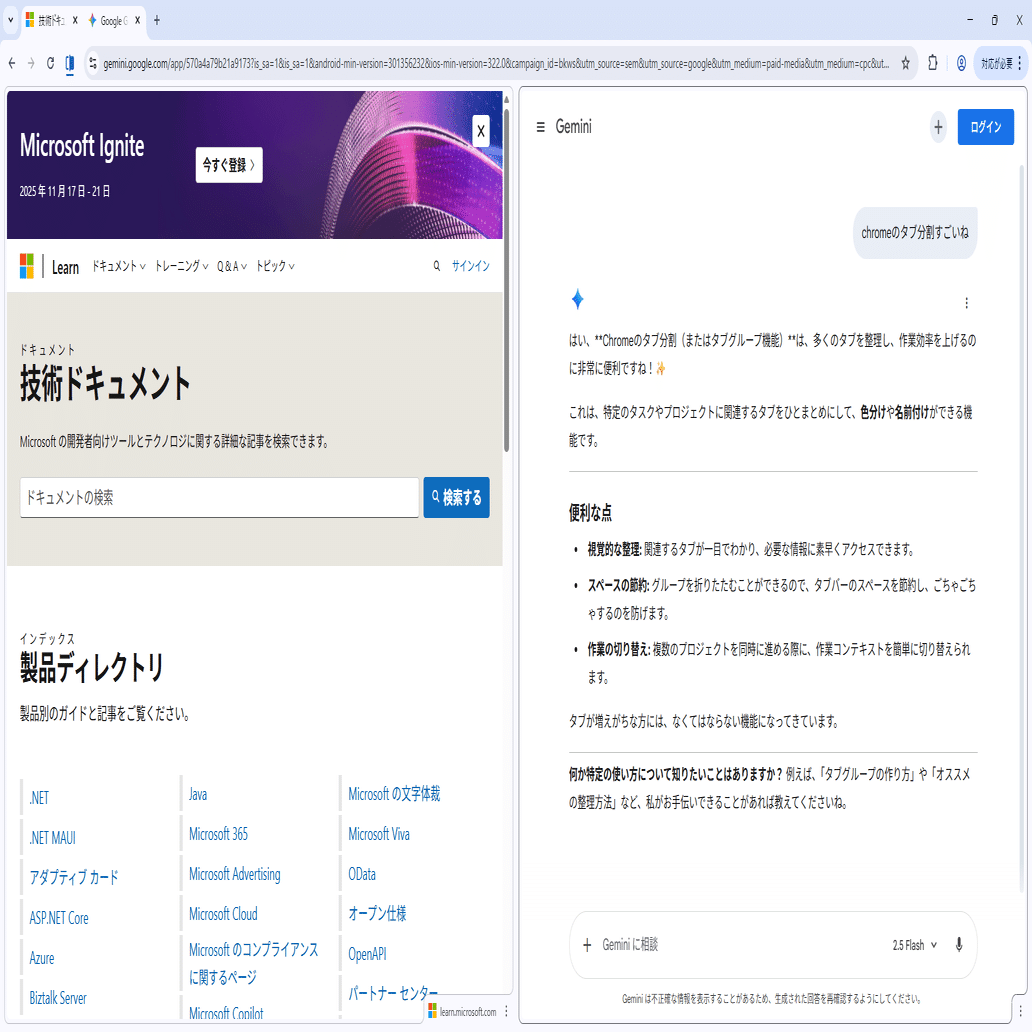This screenshot has height=1032, width=1032.
Task: Close the Microsoft Learn tab
Action: [x=75, y=20]
